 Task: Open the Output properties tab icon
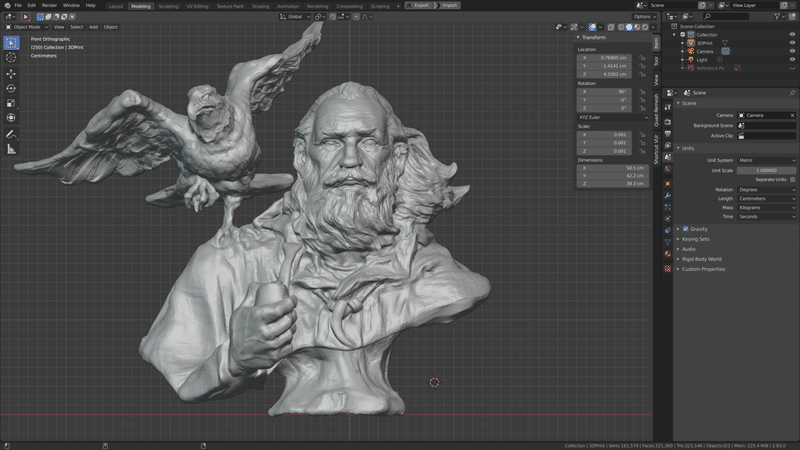(668, 133)
